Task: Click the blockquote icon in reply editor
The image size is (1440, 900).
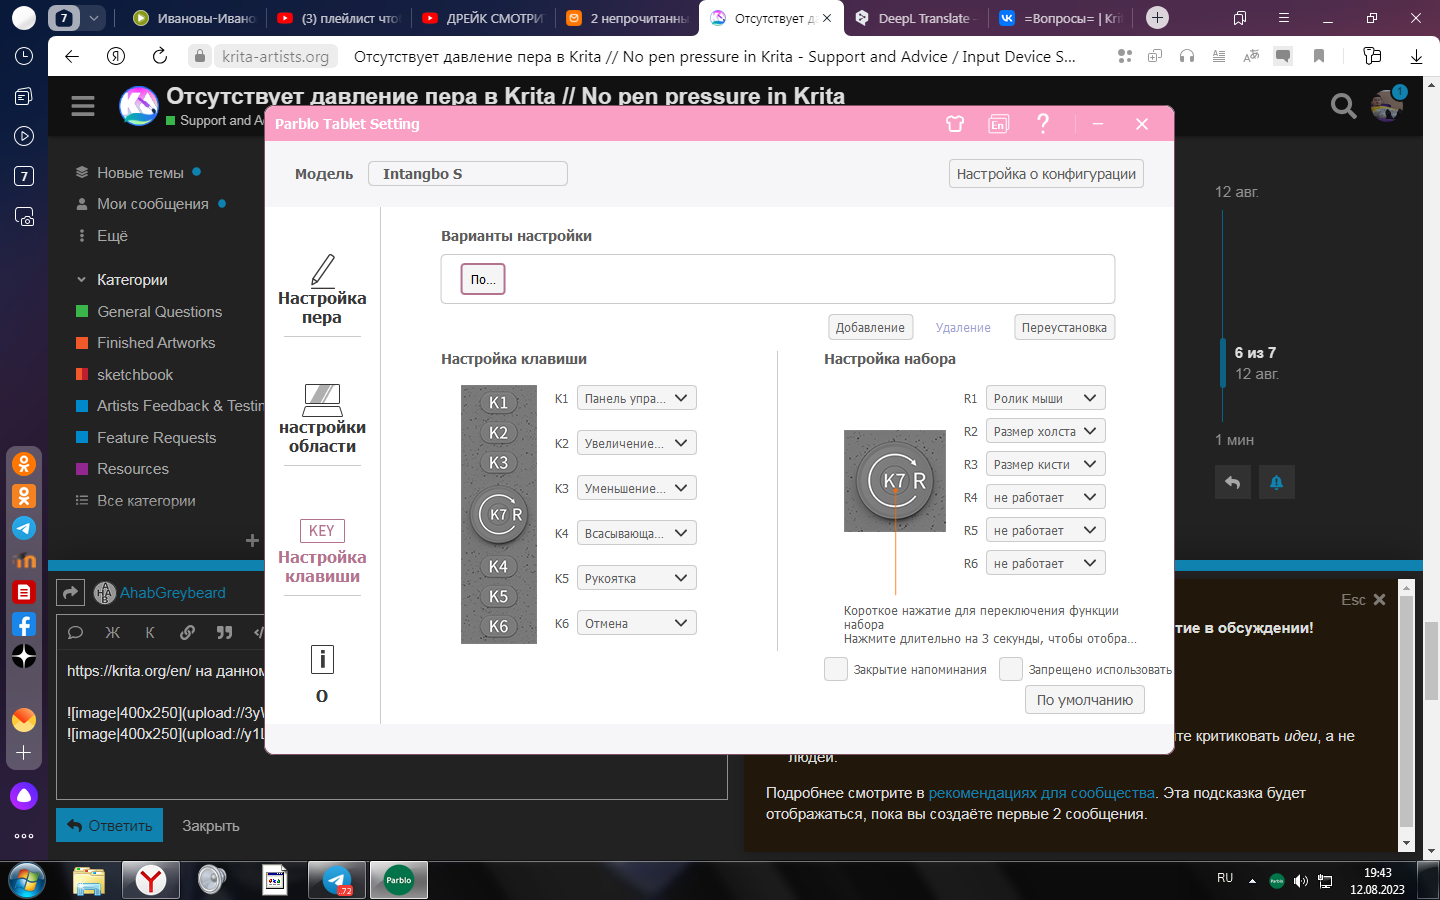Action: pyautogui.click(x=224, y=632)
